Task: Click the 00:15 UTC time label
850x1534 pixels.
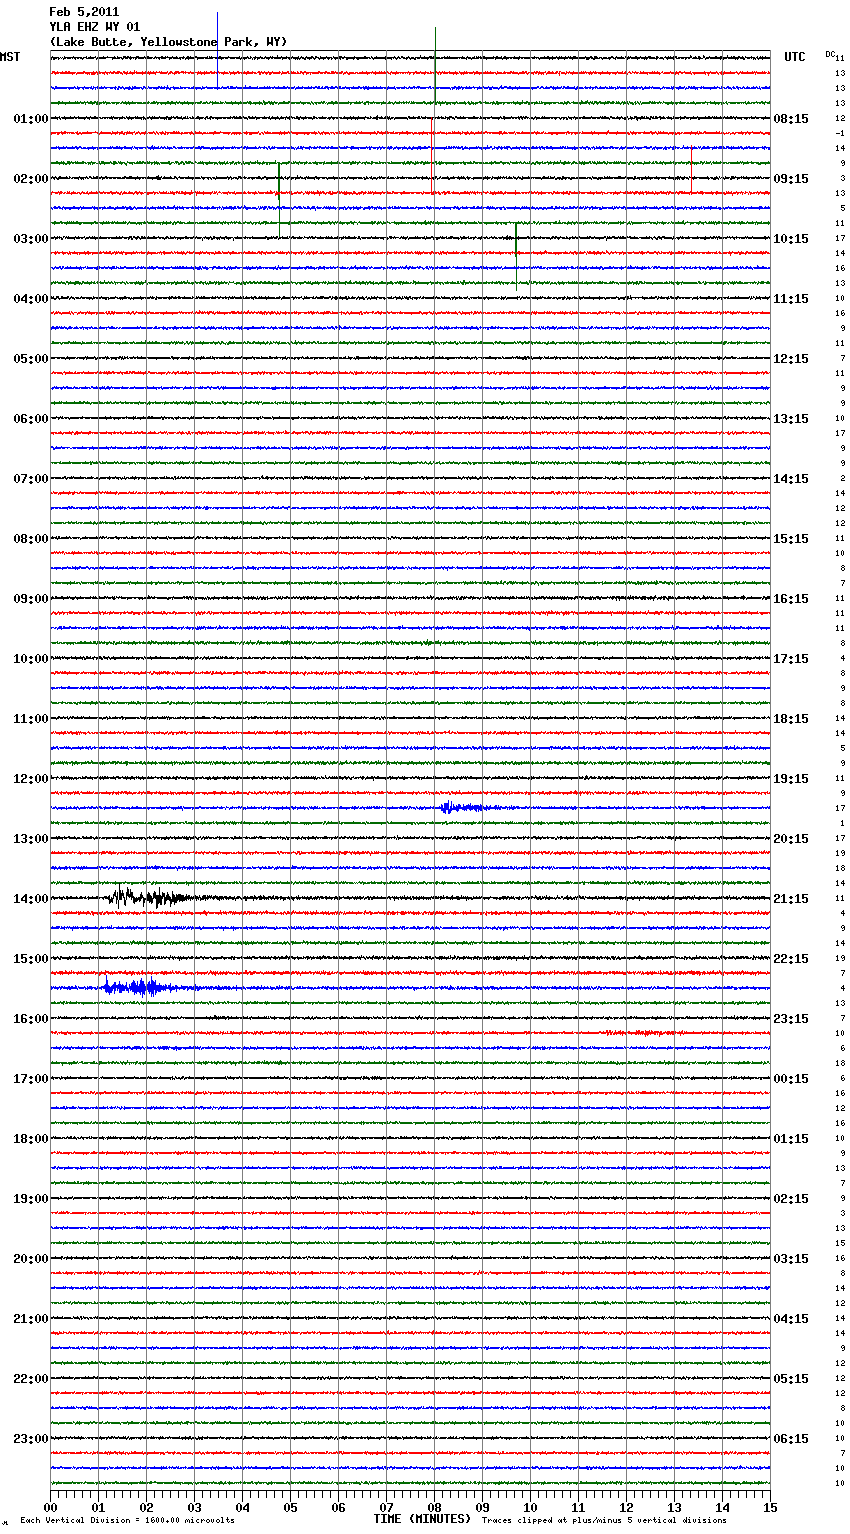Action: [791, 1079]
